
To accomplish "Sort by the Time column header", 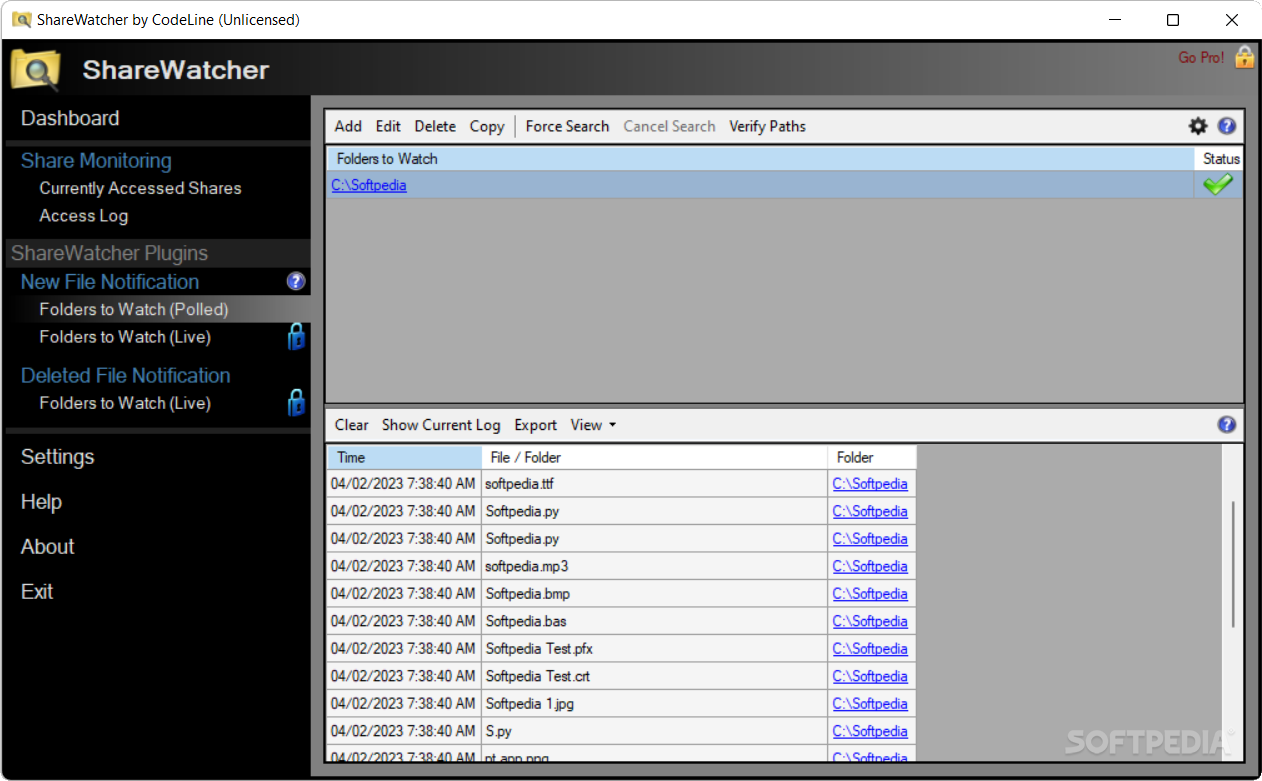I will coord(404,457).
